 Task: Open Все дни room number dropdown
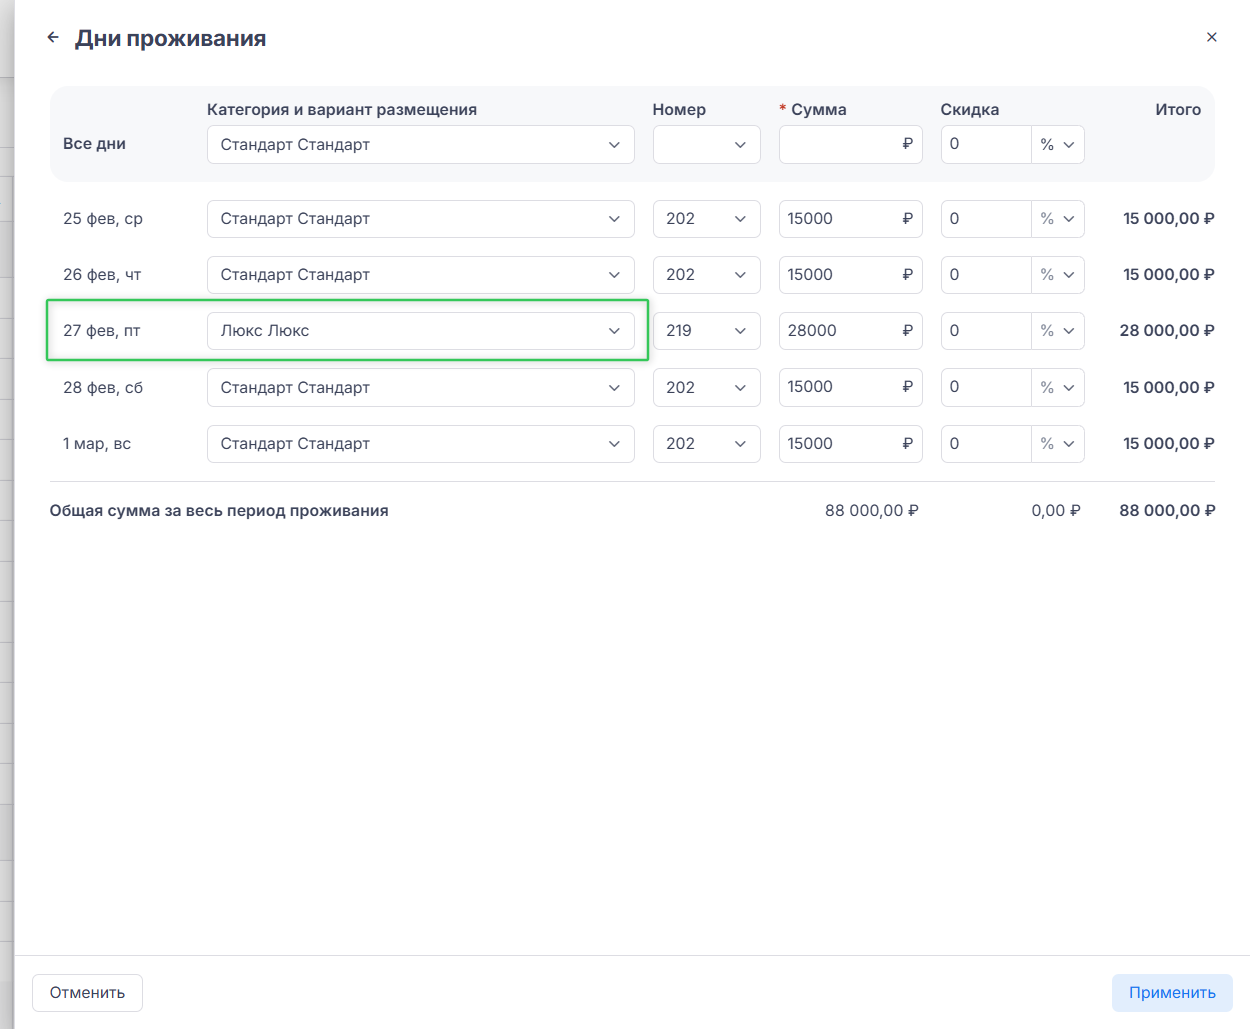[x=706, y=144]
